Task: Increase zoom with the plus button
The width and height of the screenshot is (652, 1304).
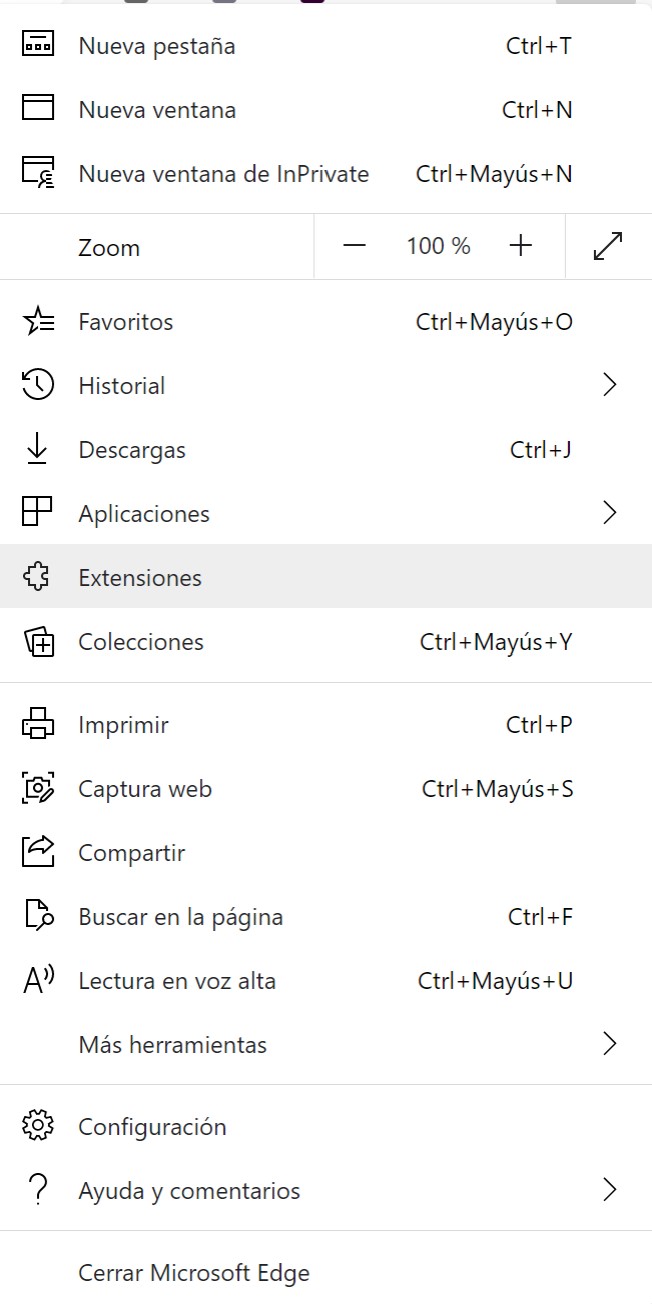Action: pos(520,246)
